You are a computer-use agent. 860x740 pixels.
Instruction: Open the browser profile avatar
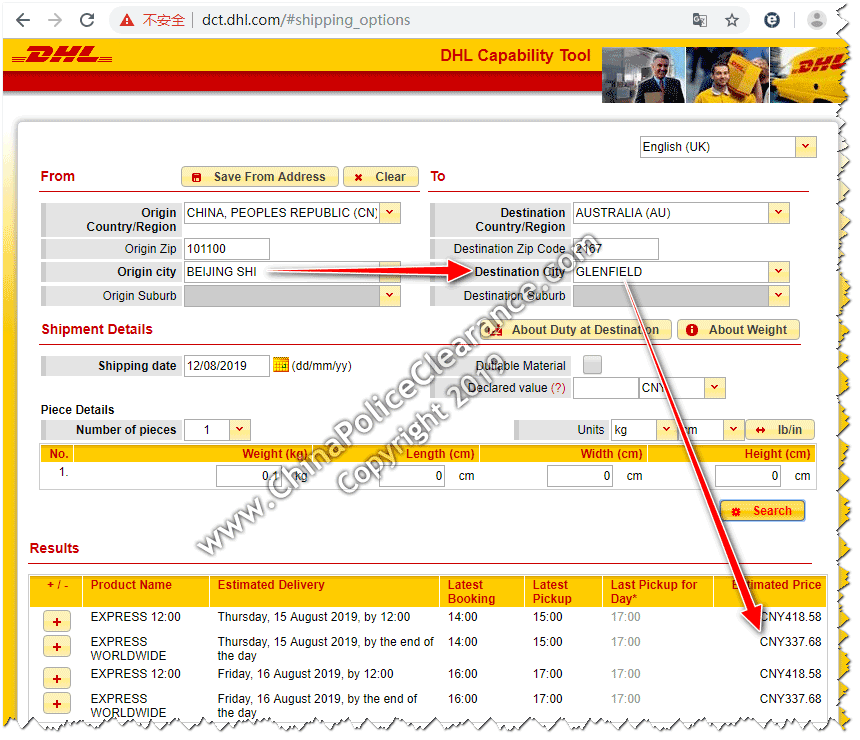point(817,21)
